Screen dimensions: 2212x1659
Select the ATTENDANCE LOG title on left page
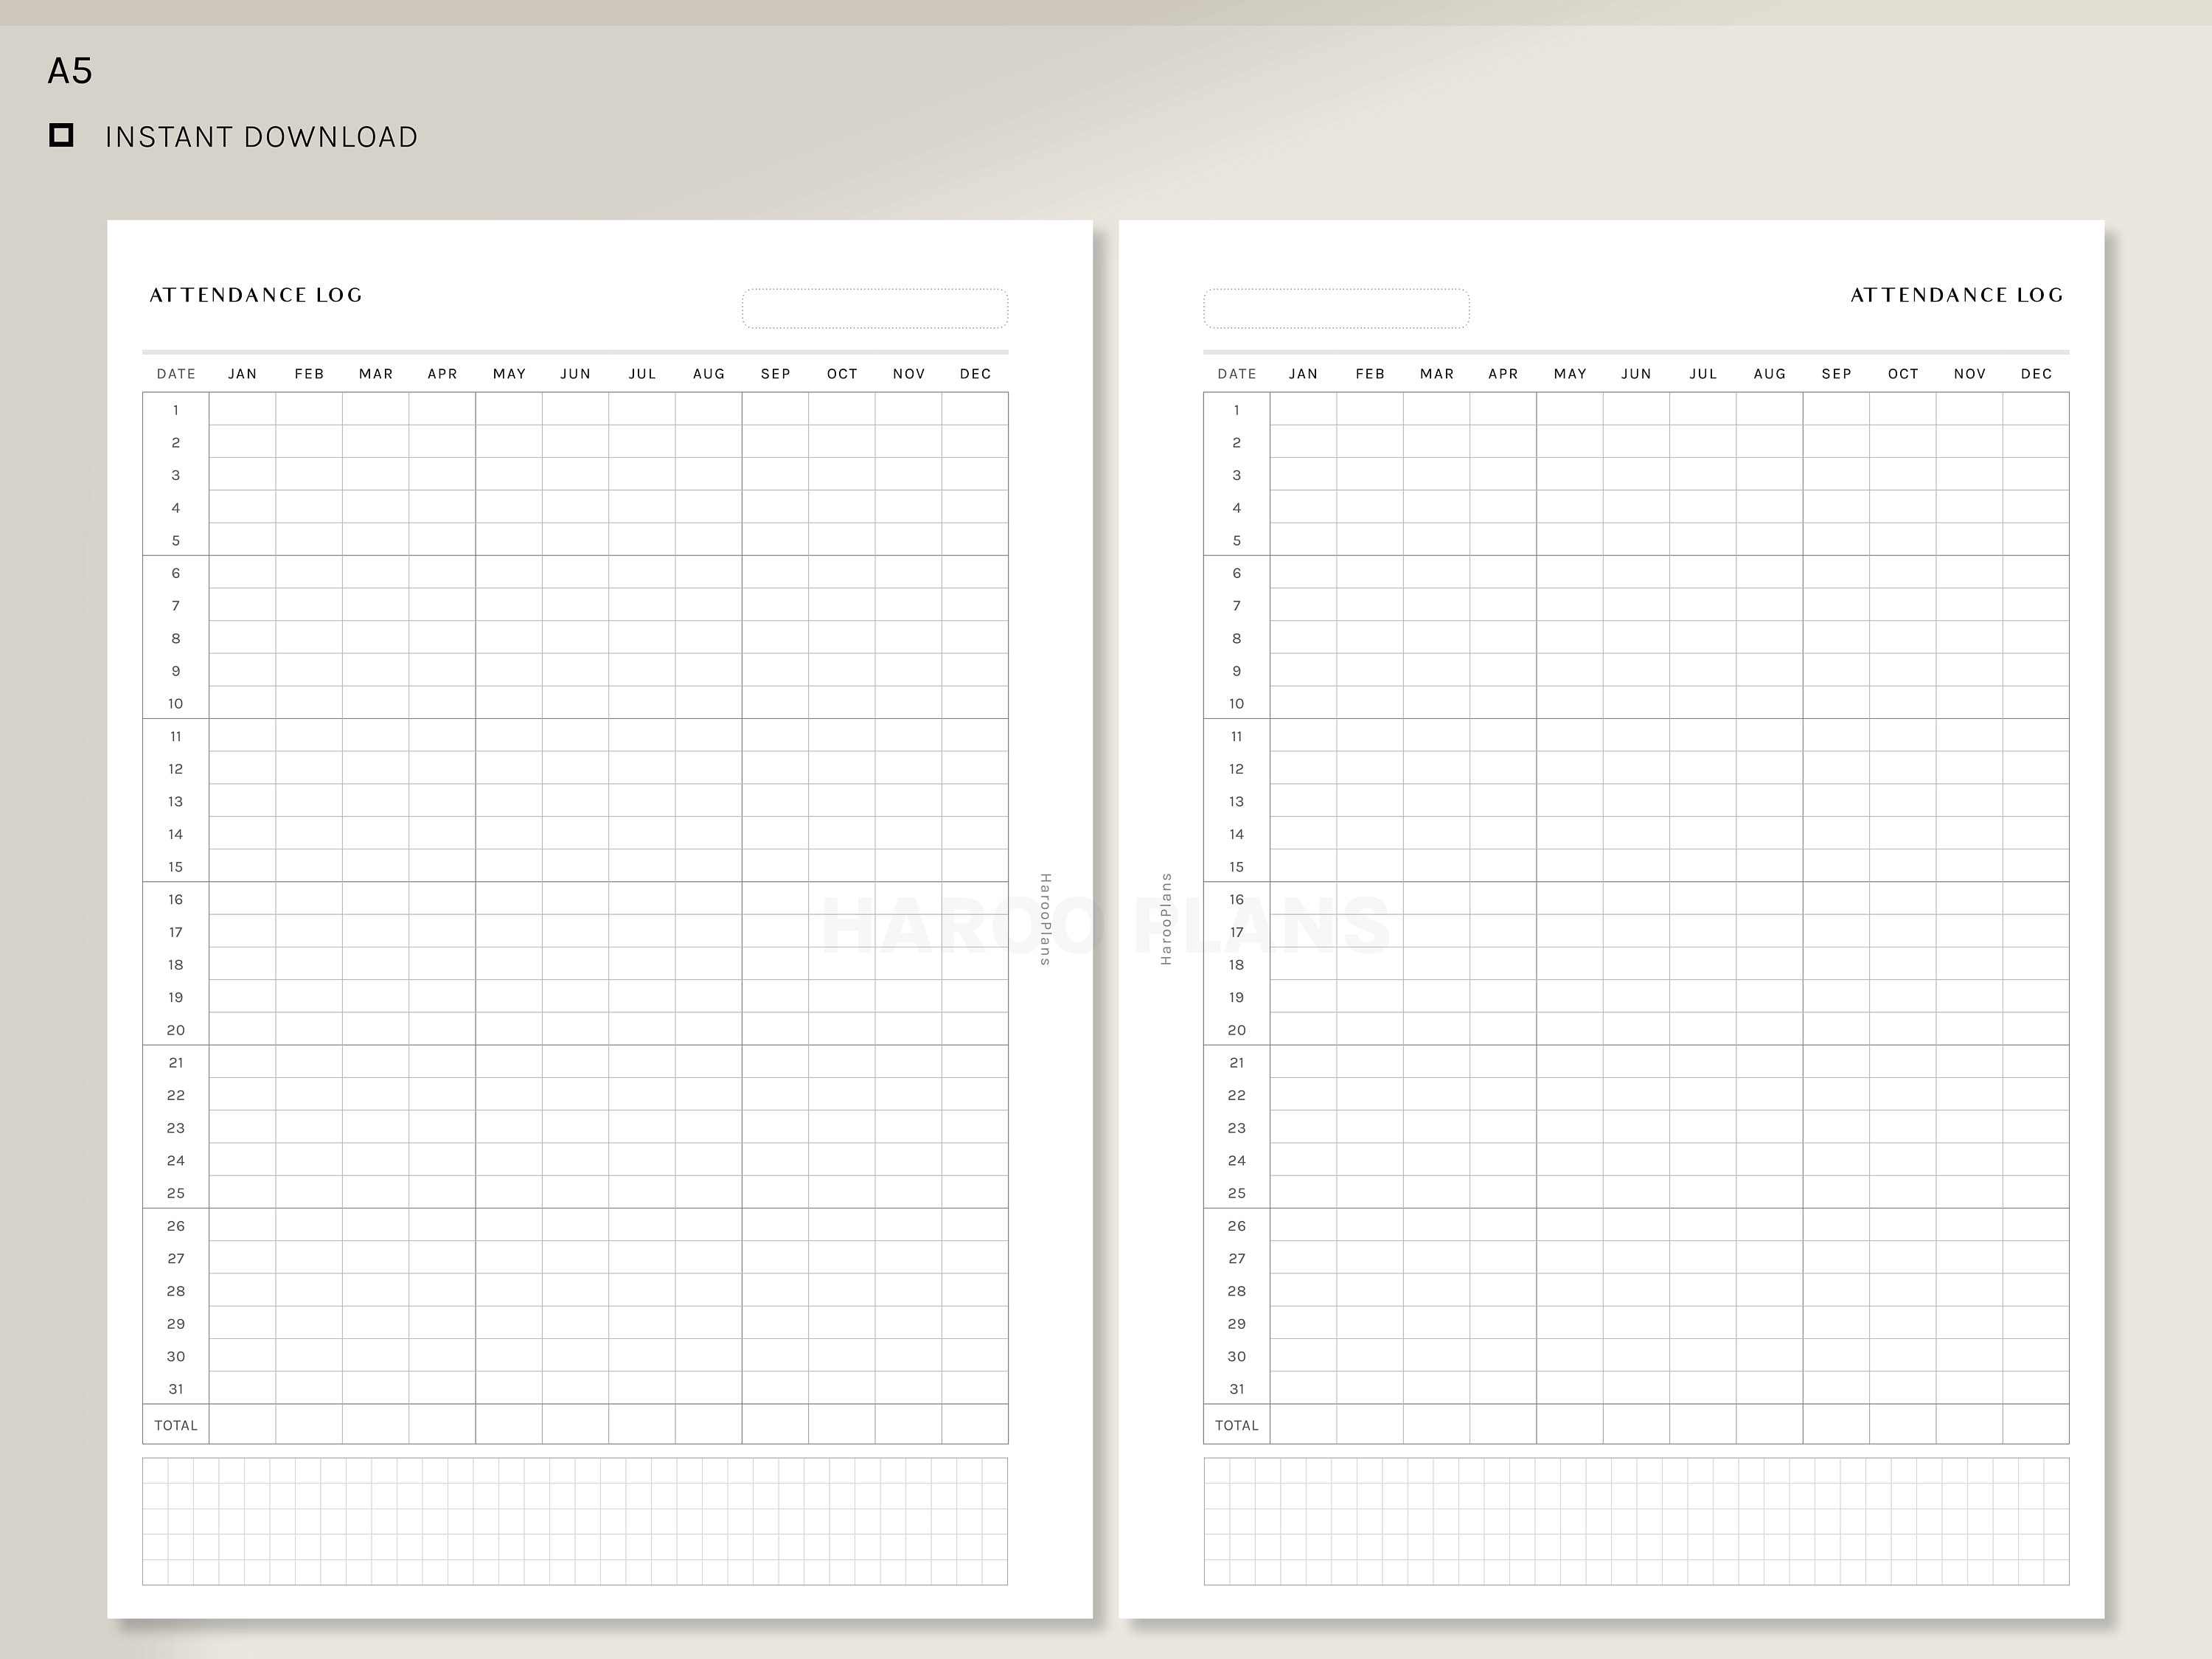[x=256, y=295]
